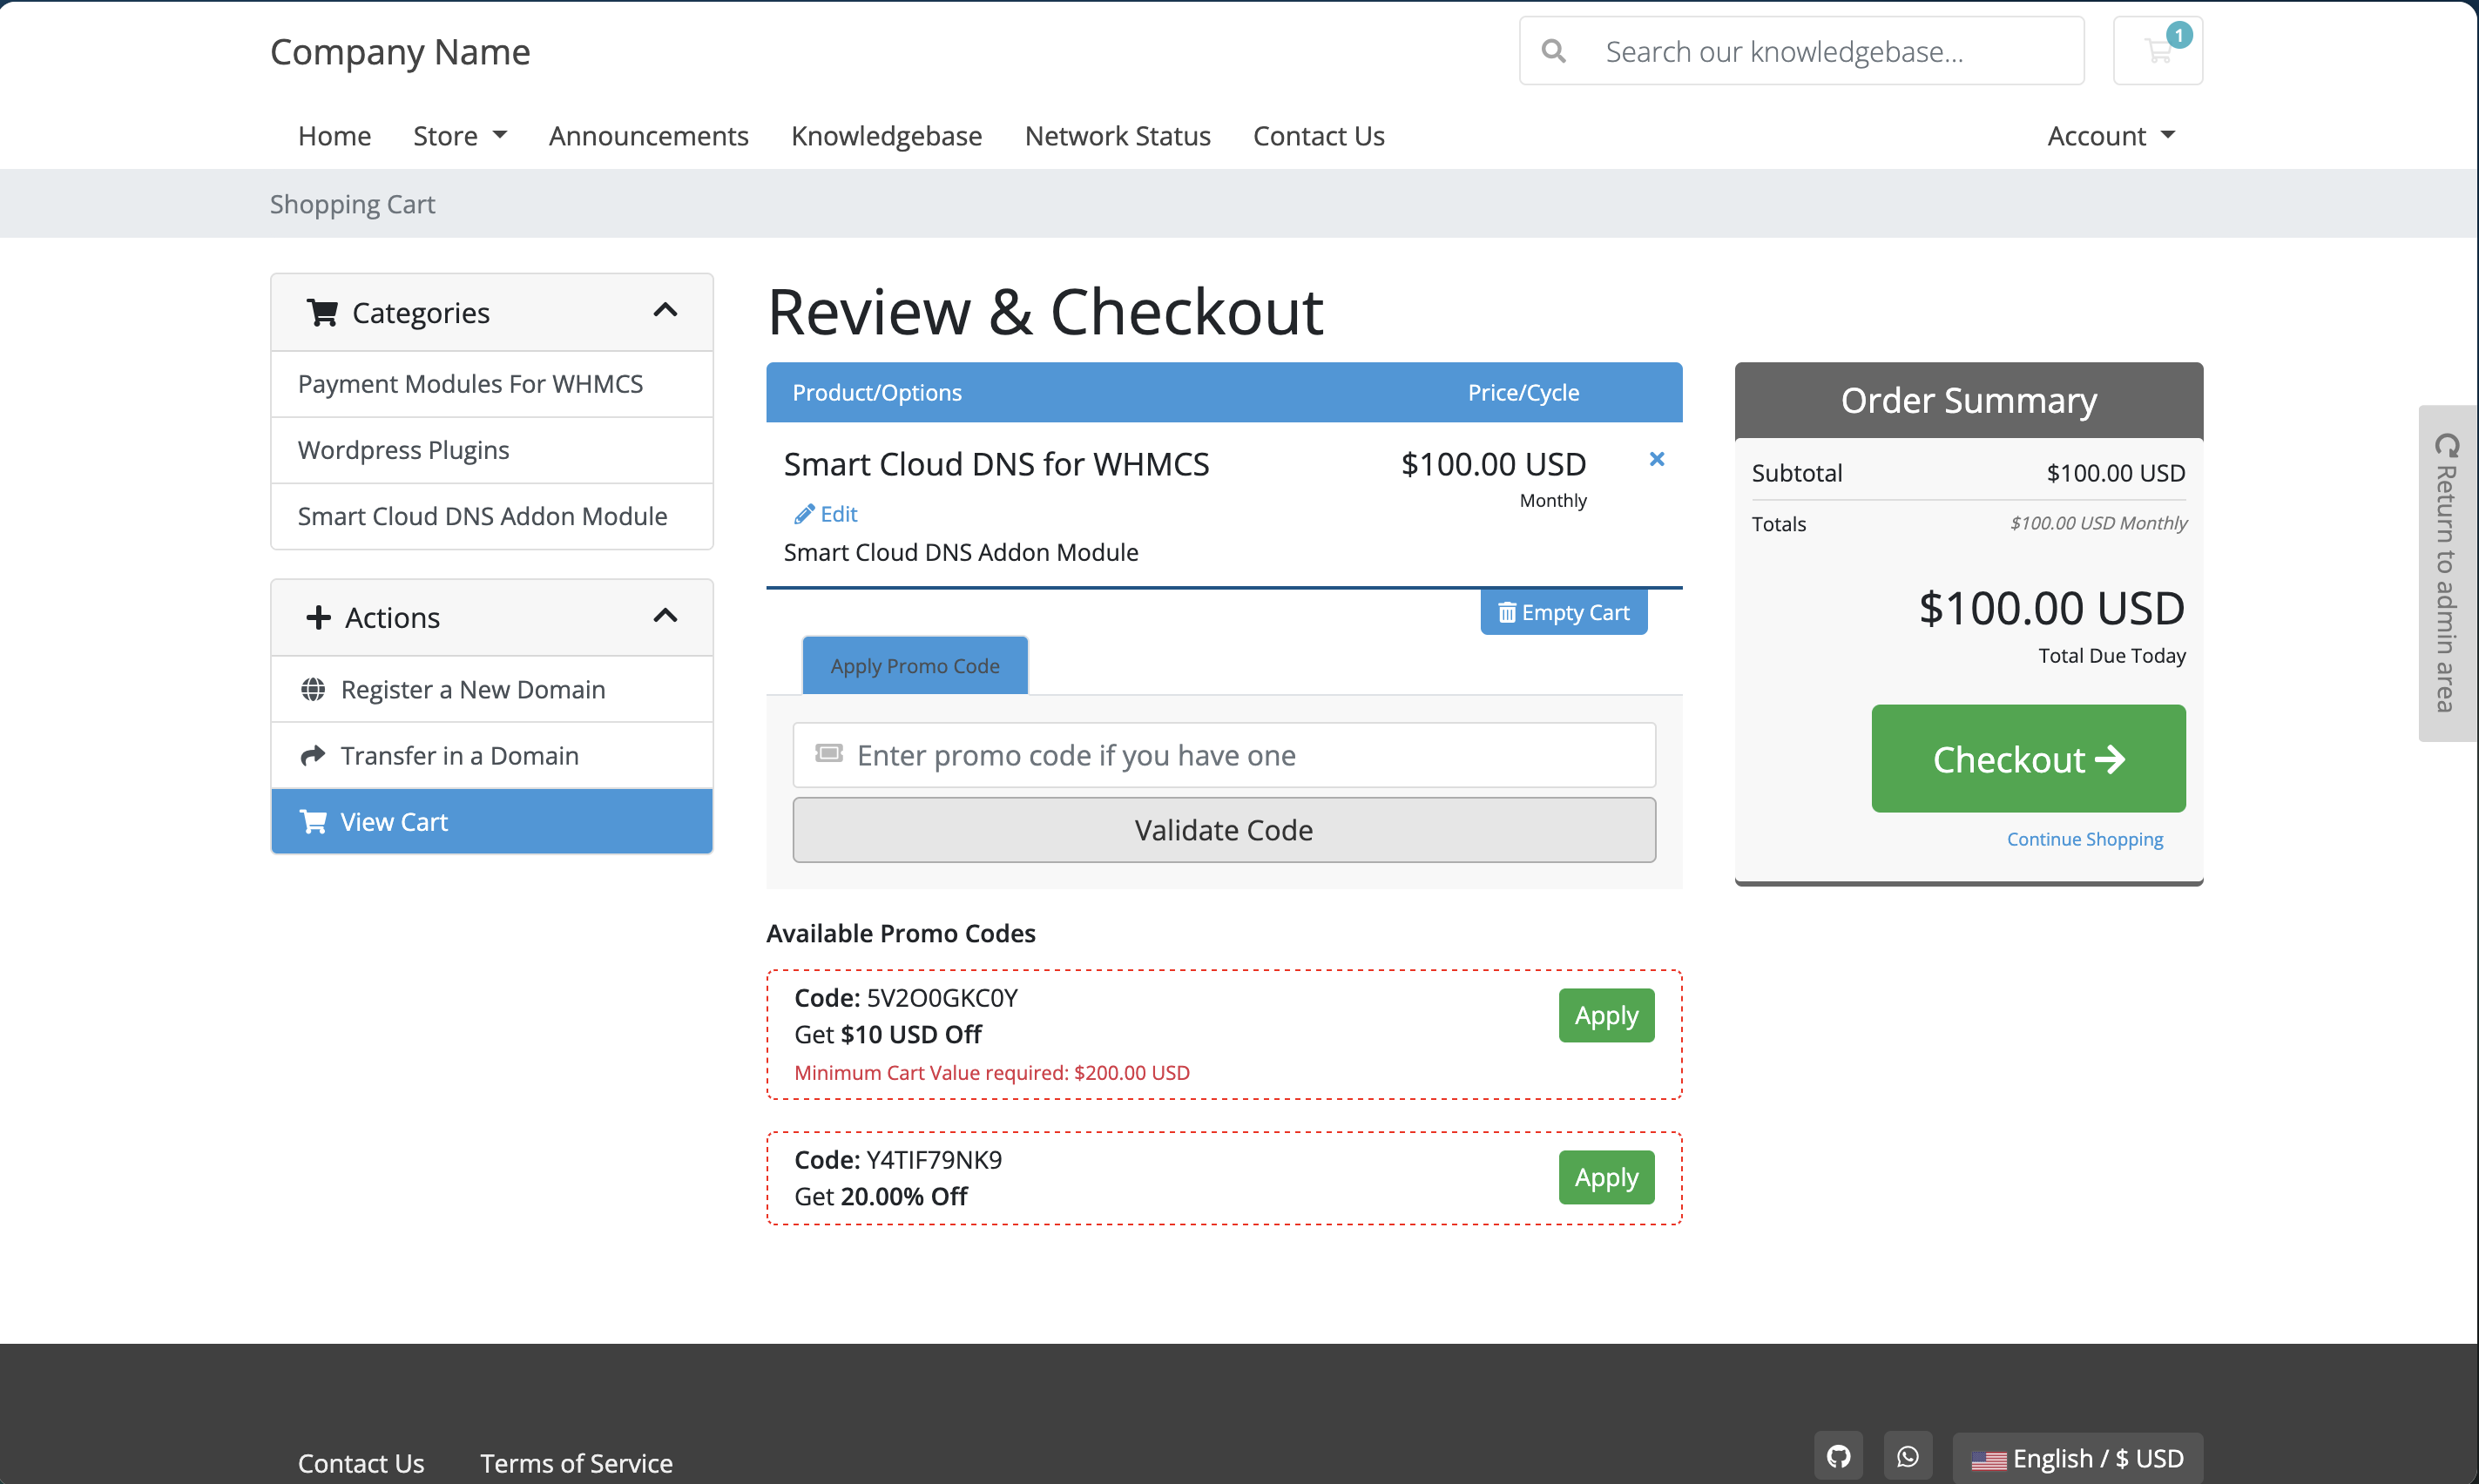Remove Smart Cloud DNS item with X icon
This screenshot has width=2479, height=1484.
pyautogui.click(x=1656, y=459)
